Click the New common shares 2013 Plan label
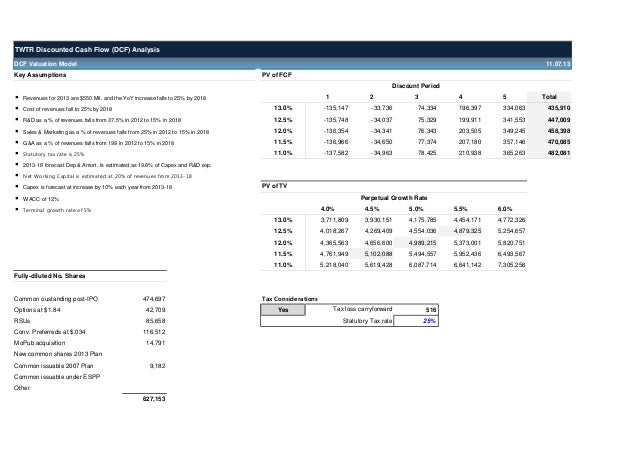 [58, 354]
